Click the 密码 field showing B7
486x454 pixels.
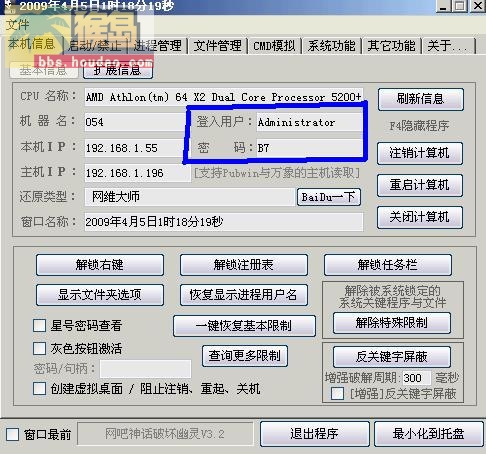tap(309, 148)
